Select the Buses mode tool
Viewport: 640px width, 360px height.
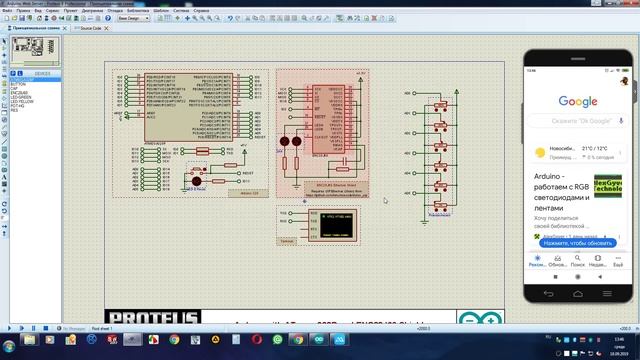coord(4,76)
